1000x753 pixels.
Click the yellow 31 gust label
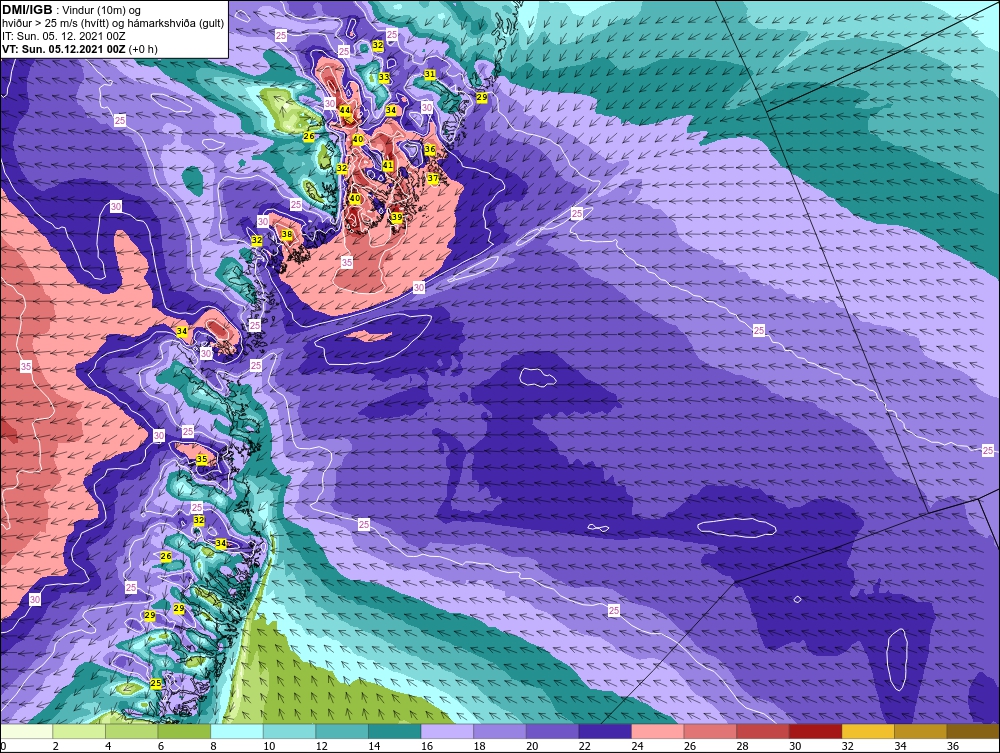tap(430, 74)
